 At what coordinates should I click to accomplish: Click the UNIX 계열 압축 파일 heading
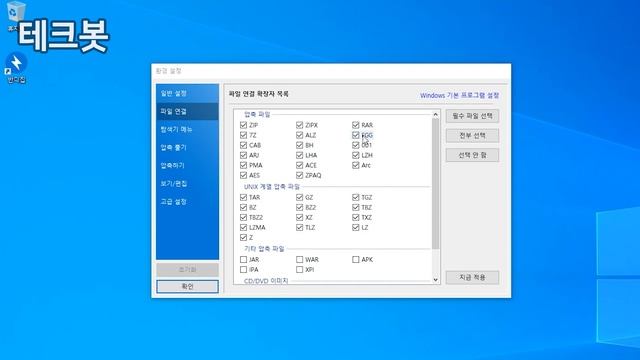coord(272,187)
